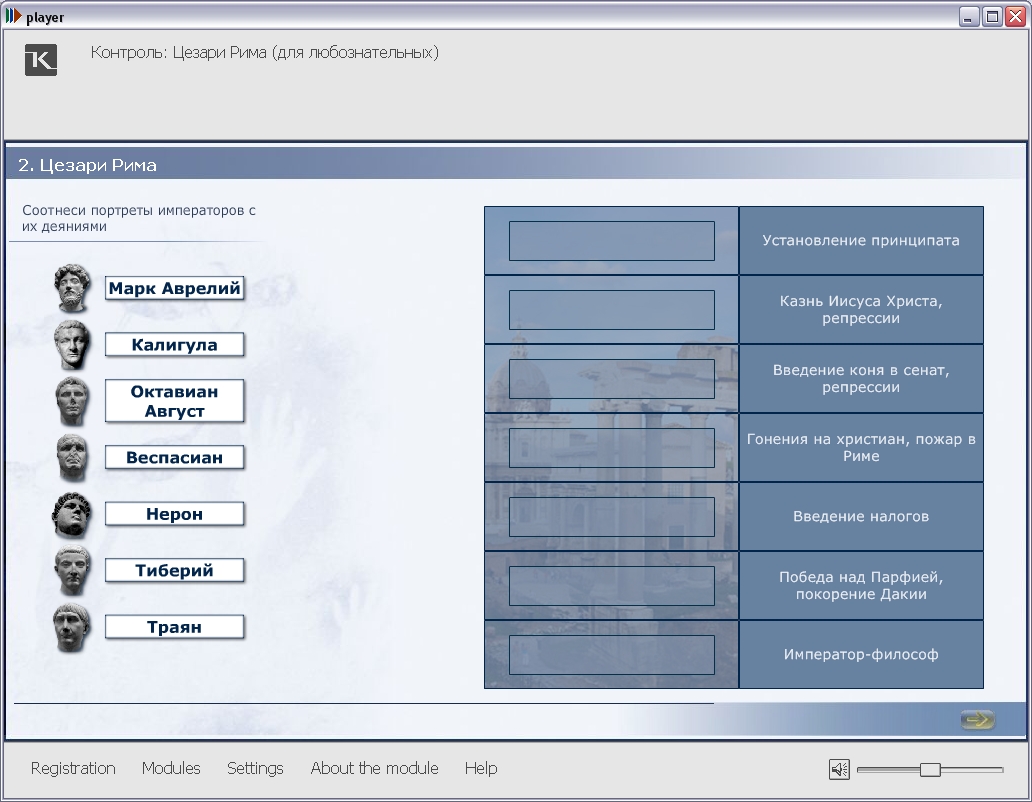
Task: Select the Нерон name label
Action: pyautogui.click(x=174, y=514)
